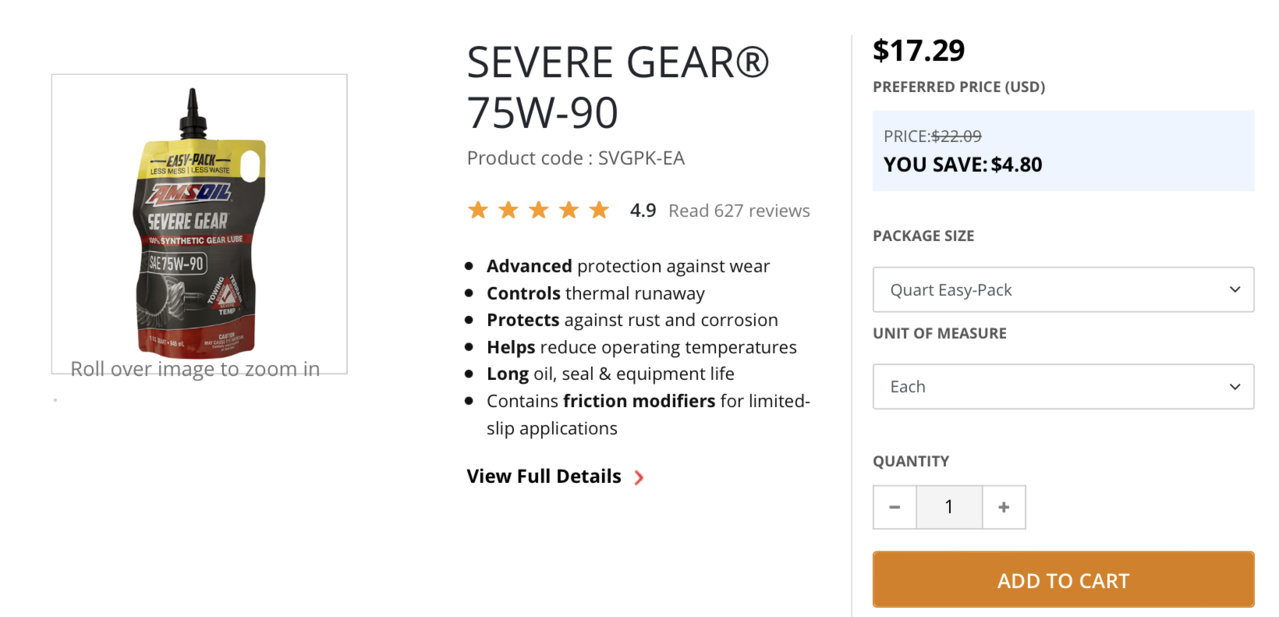
Task: Open the Package Size dropdown
Action: [x=1063, y=290]
